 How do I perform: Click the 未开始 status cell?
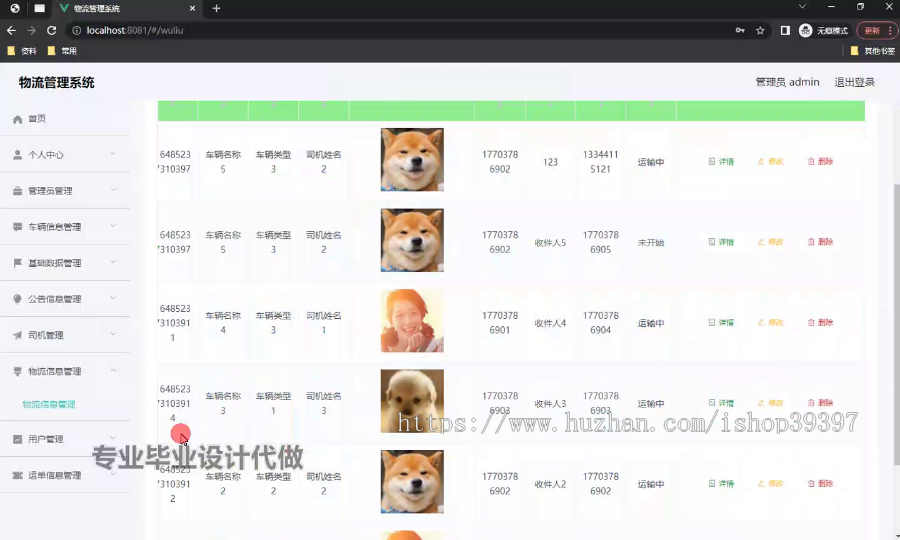point(651,243)
